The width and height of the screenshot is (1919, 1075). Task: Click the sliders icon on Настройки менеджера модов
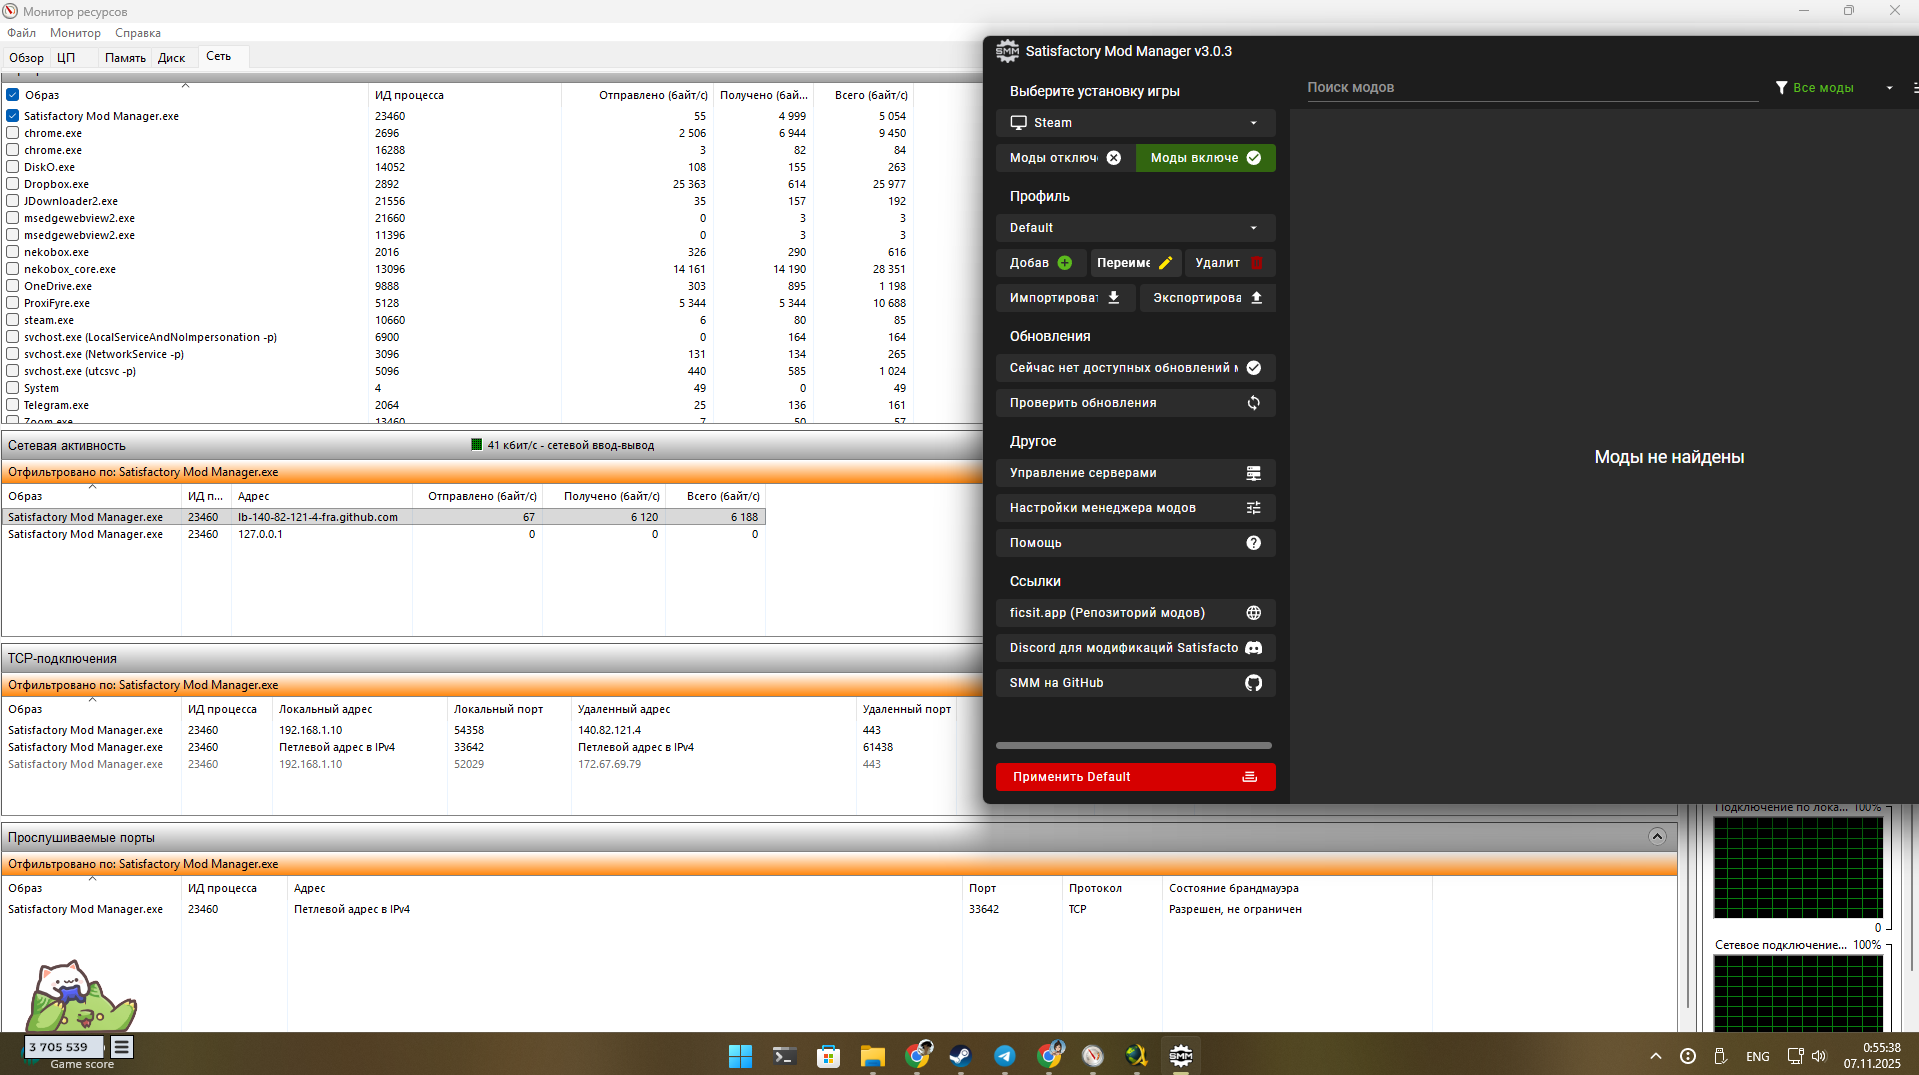(1254, 508)
